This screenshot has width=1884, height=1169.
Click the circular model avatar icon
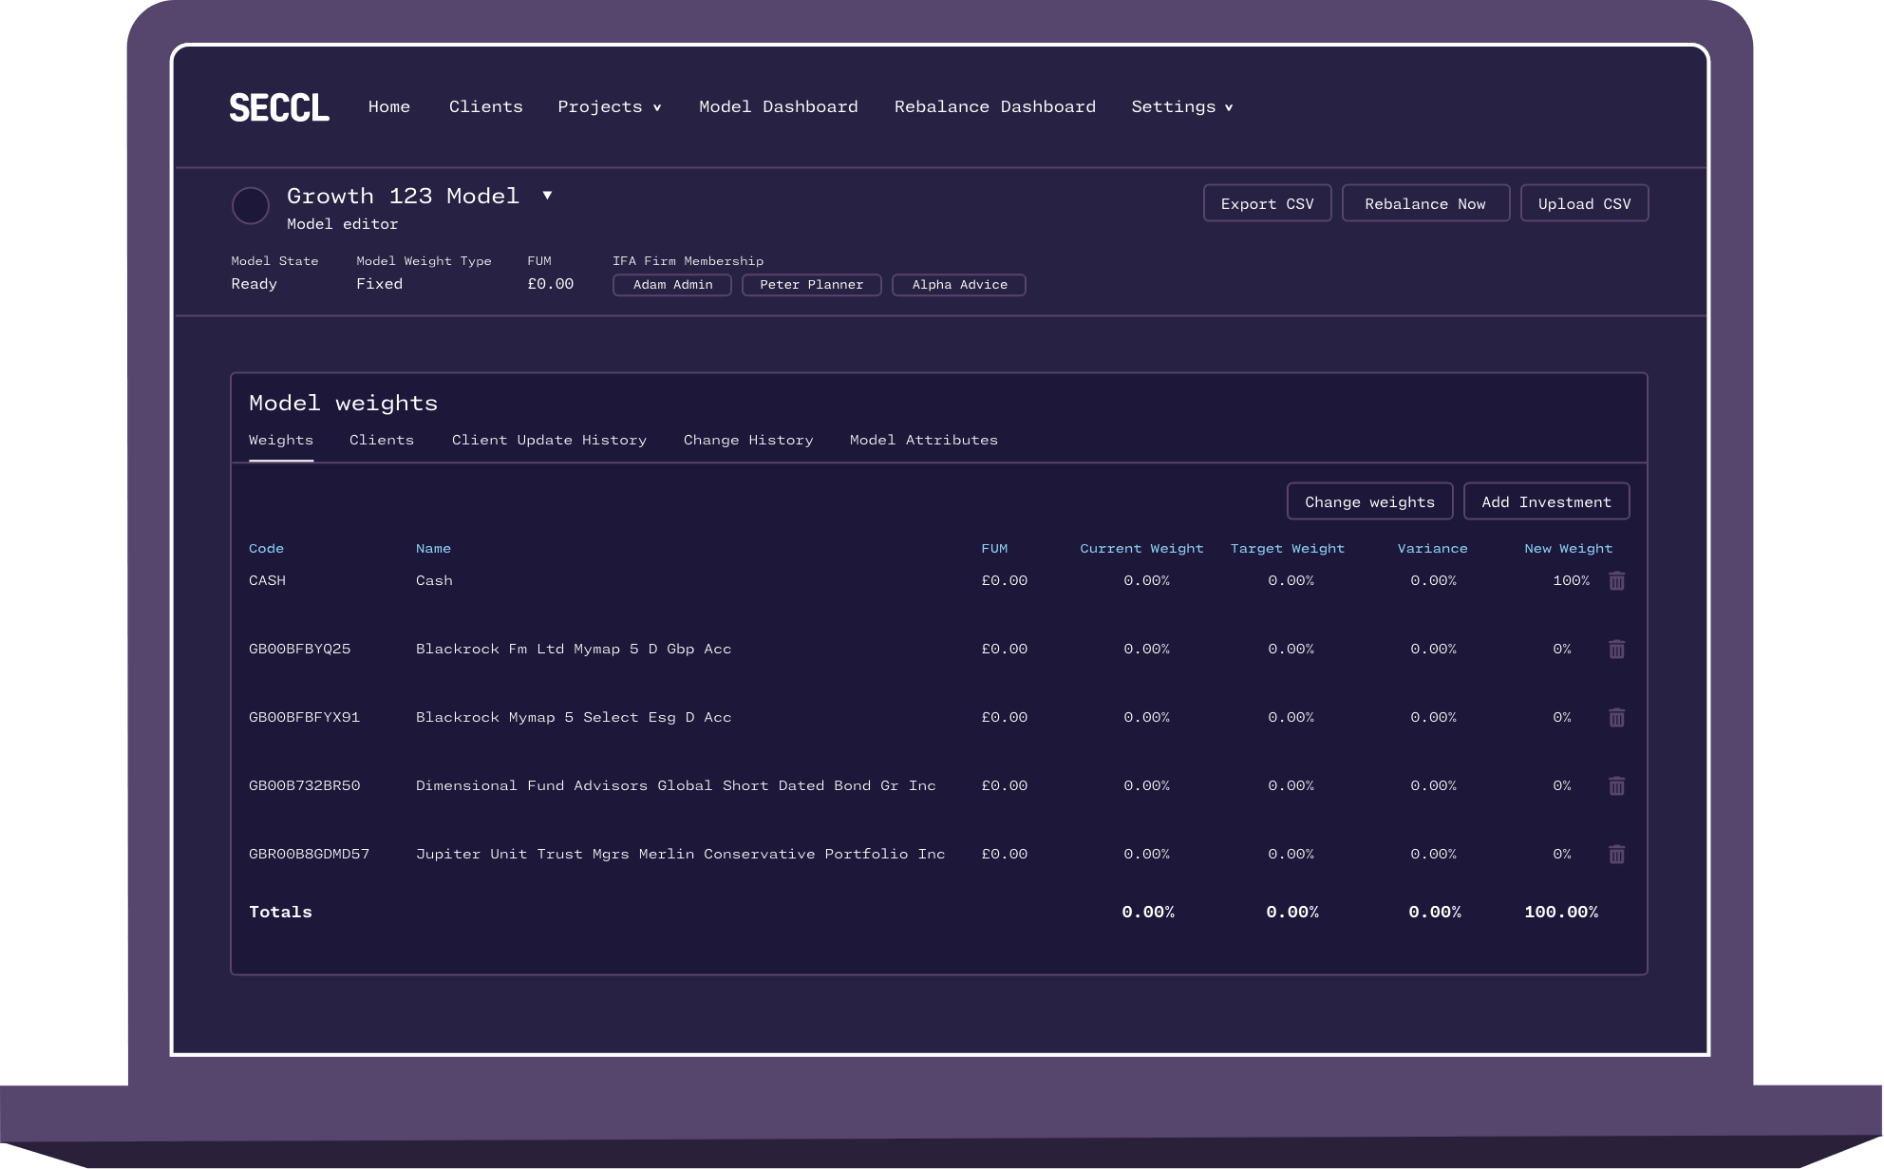(x=250, y=206)
